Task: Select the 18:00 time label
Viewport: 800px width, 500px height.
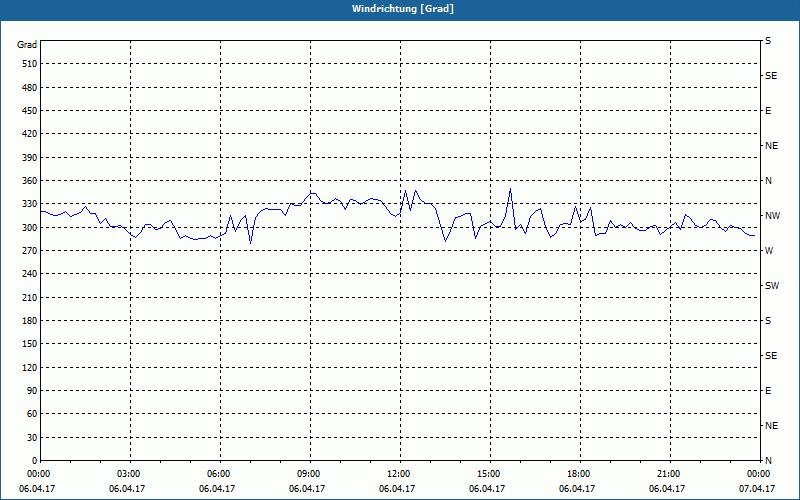Action: pyautogui.click(x=578, y=474)
